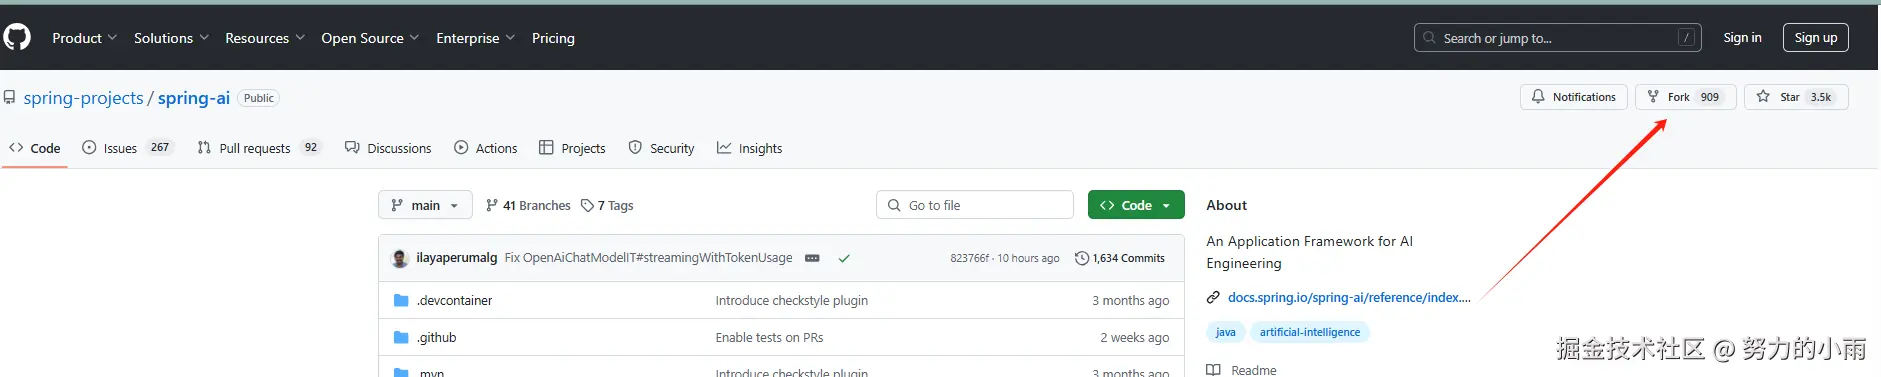Open the .devcontainer folder
The width and height of the screenshot is (1881, 377).
(x=454, y=300)
